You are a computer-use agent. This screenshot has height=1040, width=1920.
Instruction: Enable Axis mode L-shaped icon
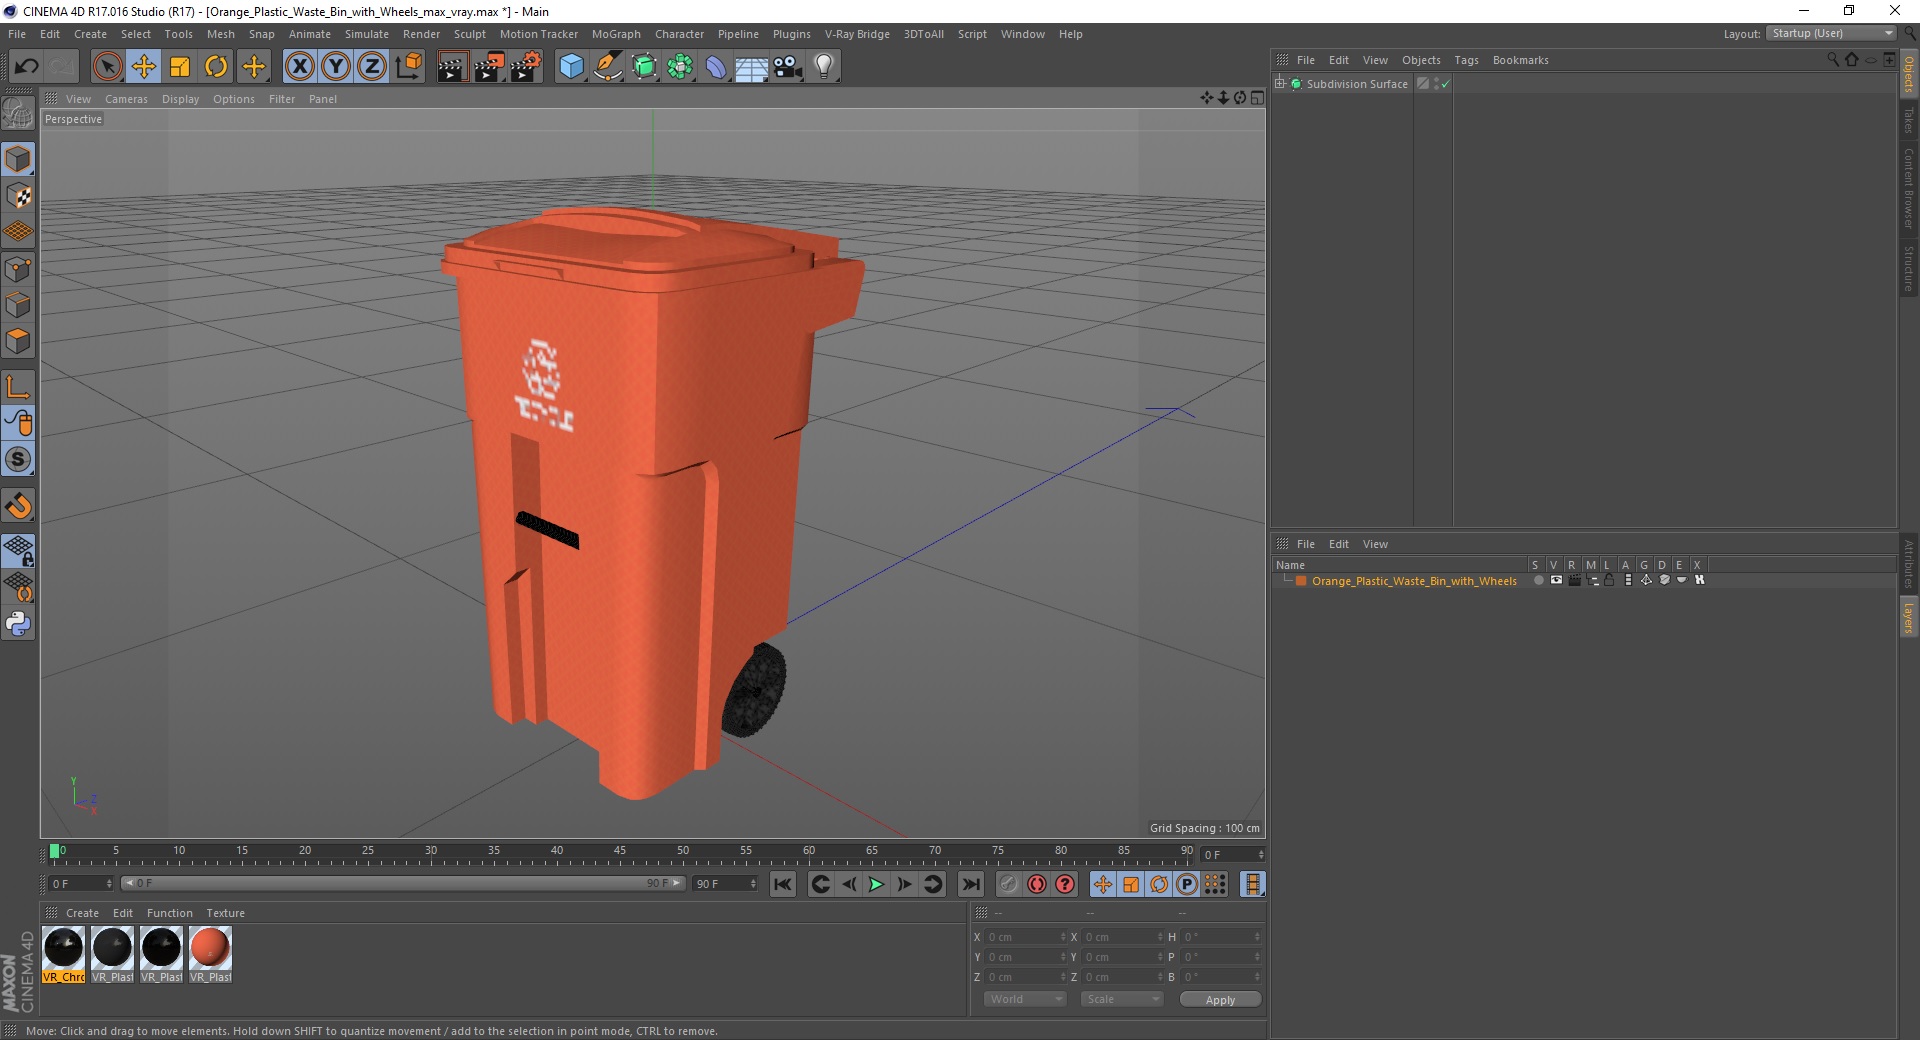[18, 386]
